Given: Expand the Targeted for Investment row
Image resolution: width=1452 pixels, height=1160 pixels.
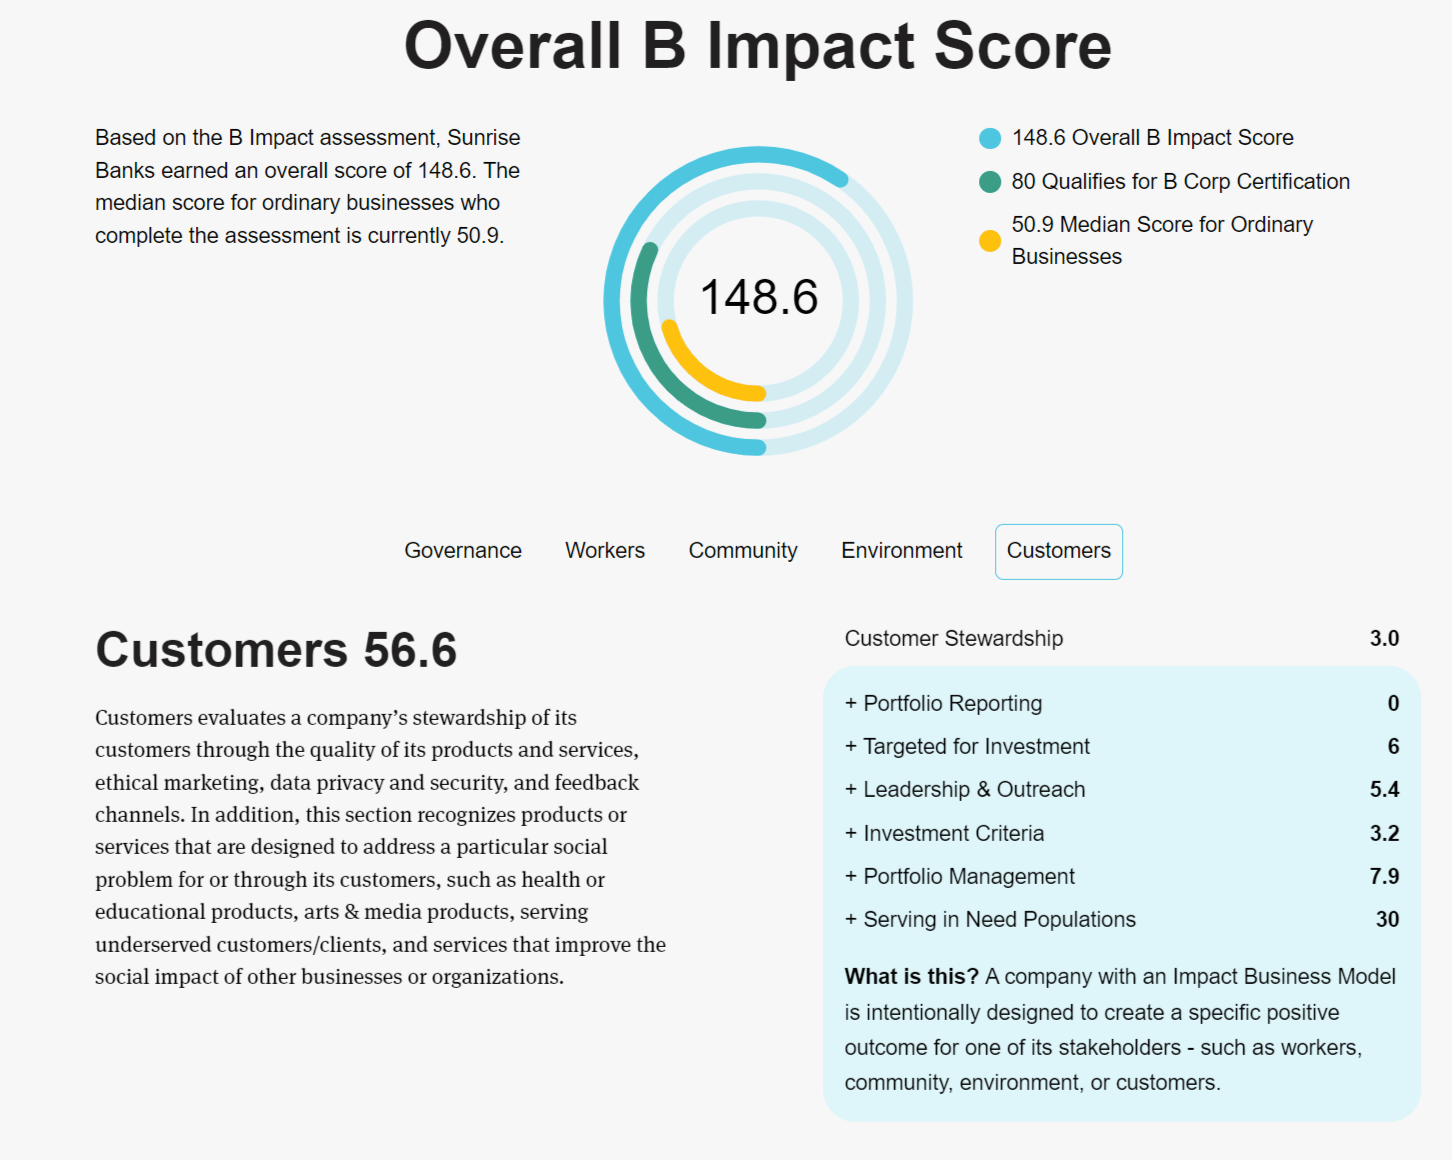Looking at the screenshot, I should tap(967, 747).
